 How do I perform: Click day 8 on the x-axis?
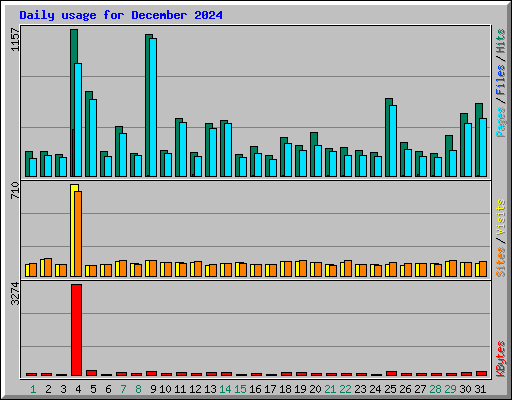[x=138, y=389]
